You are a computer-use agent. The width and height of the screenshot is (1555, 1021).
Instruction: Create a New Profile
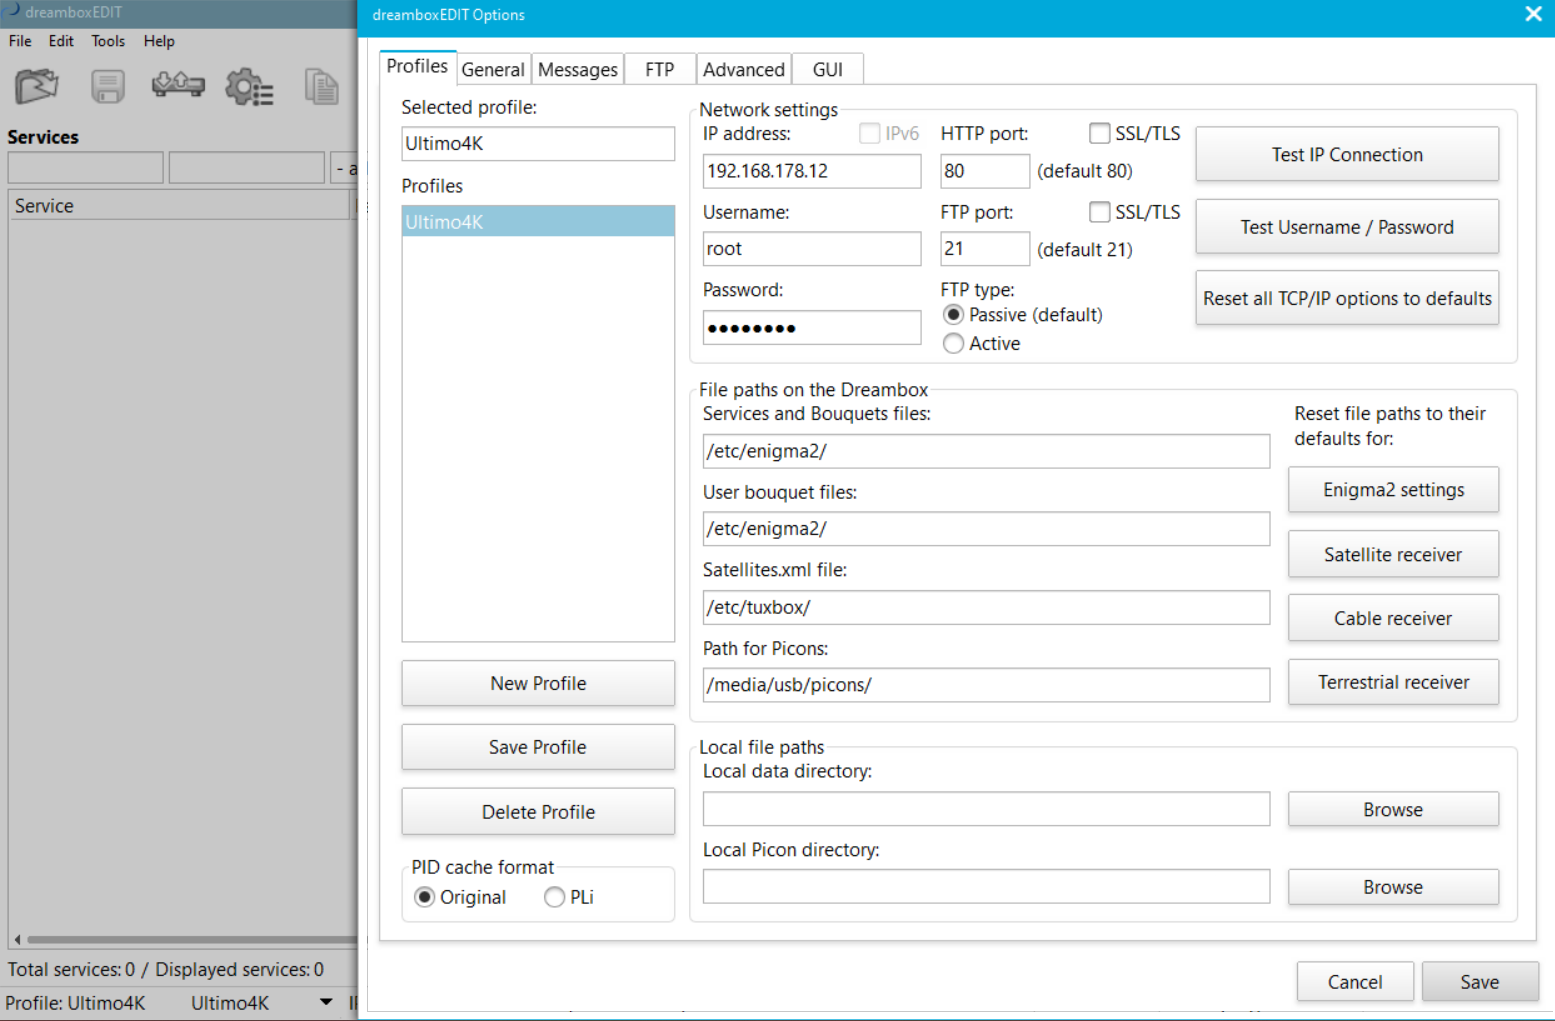538,683
